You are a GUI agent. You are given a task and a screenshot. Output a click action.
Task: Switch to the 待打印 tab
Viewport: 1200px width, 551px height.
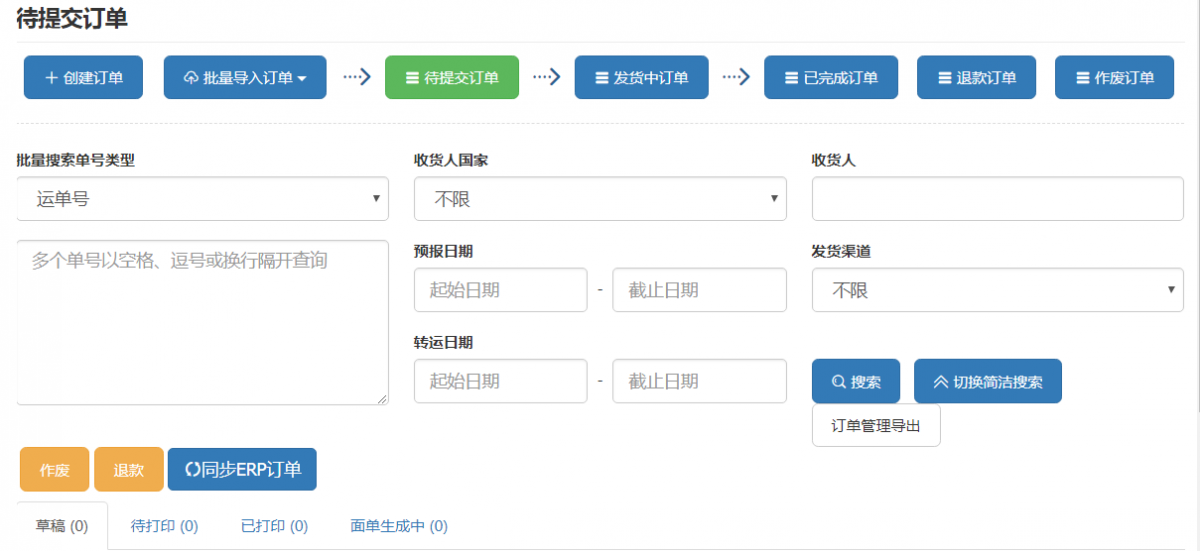(x=164, y=526)
